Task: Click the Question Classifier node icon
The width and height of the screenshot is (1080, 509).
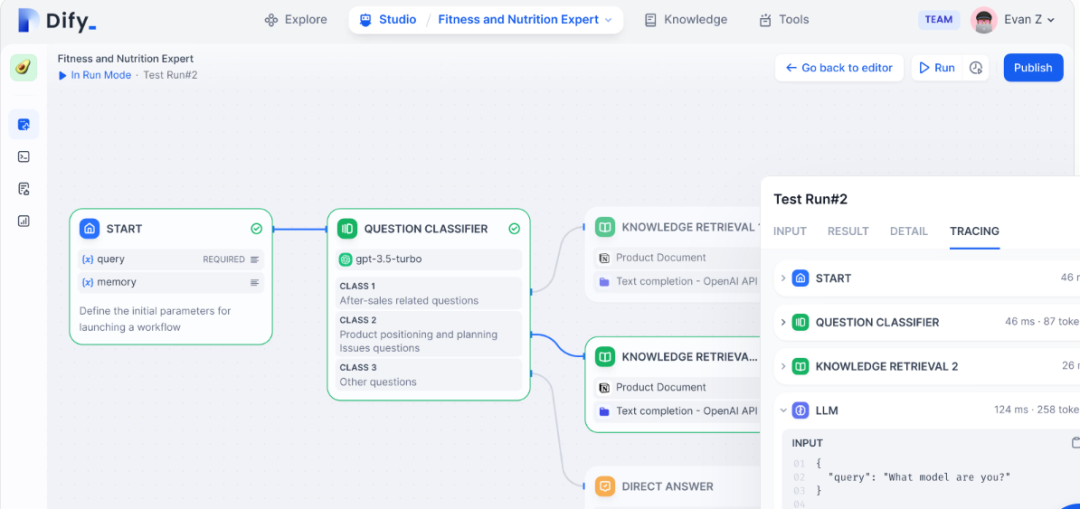Action: pyautogui.click(x=347, y=229)
